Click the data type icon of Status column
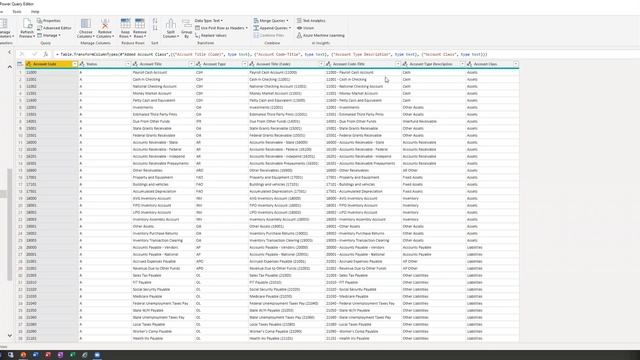The height and width of the screenshot is (360, 640). pos(82,64)
